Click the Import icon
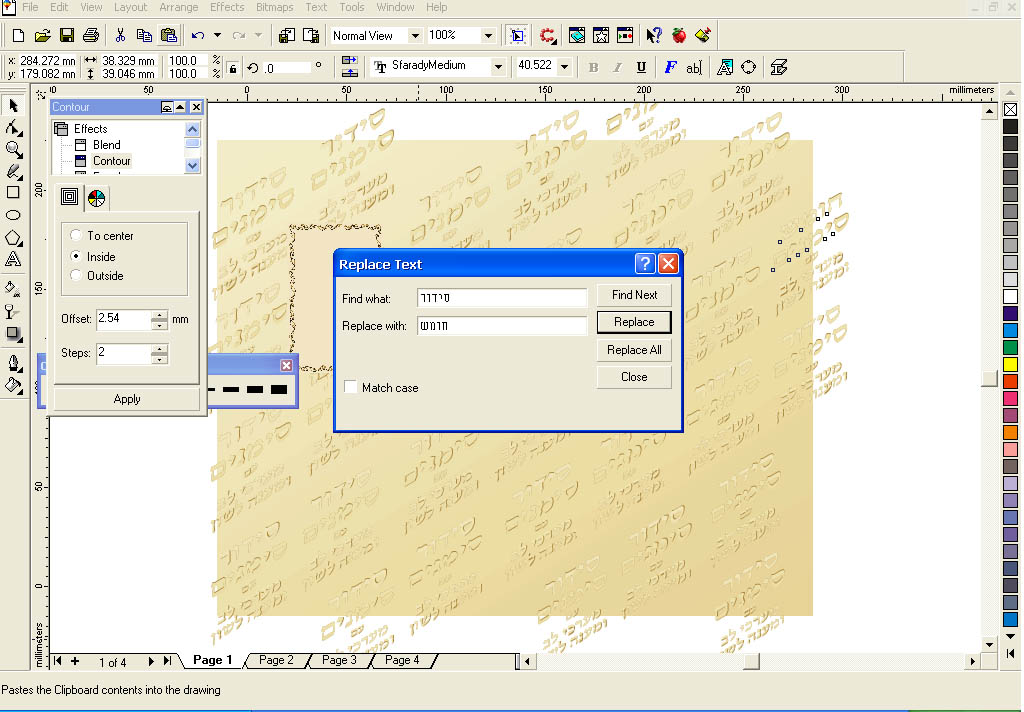1024x712 pixels. tap(287, 36)
